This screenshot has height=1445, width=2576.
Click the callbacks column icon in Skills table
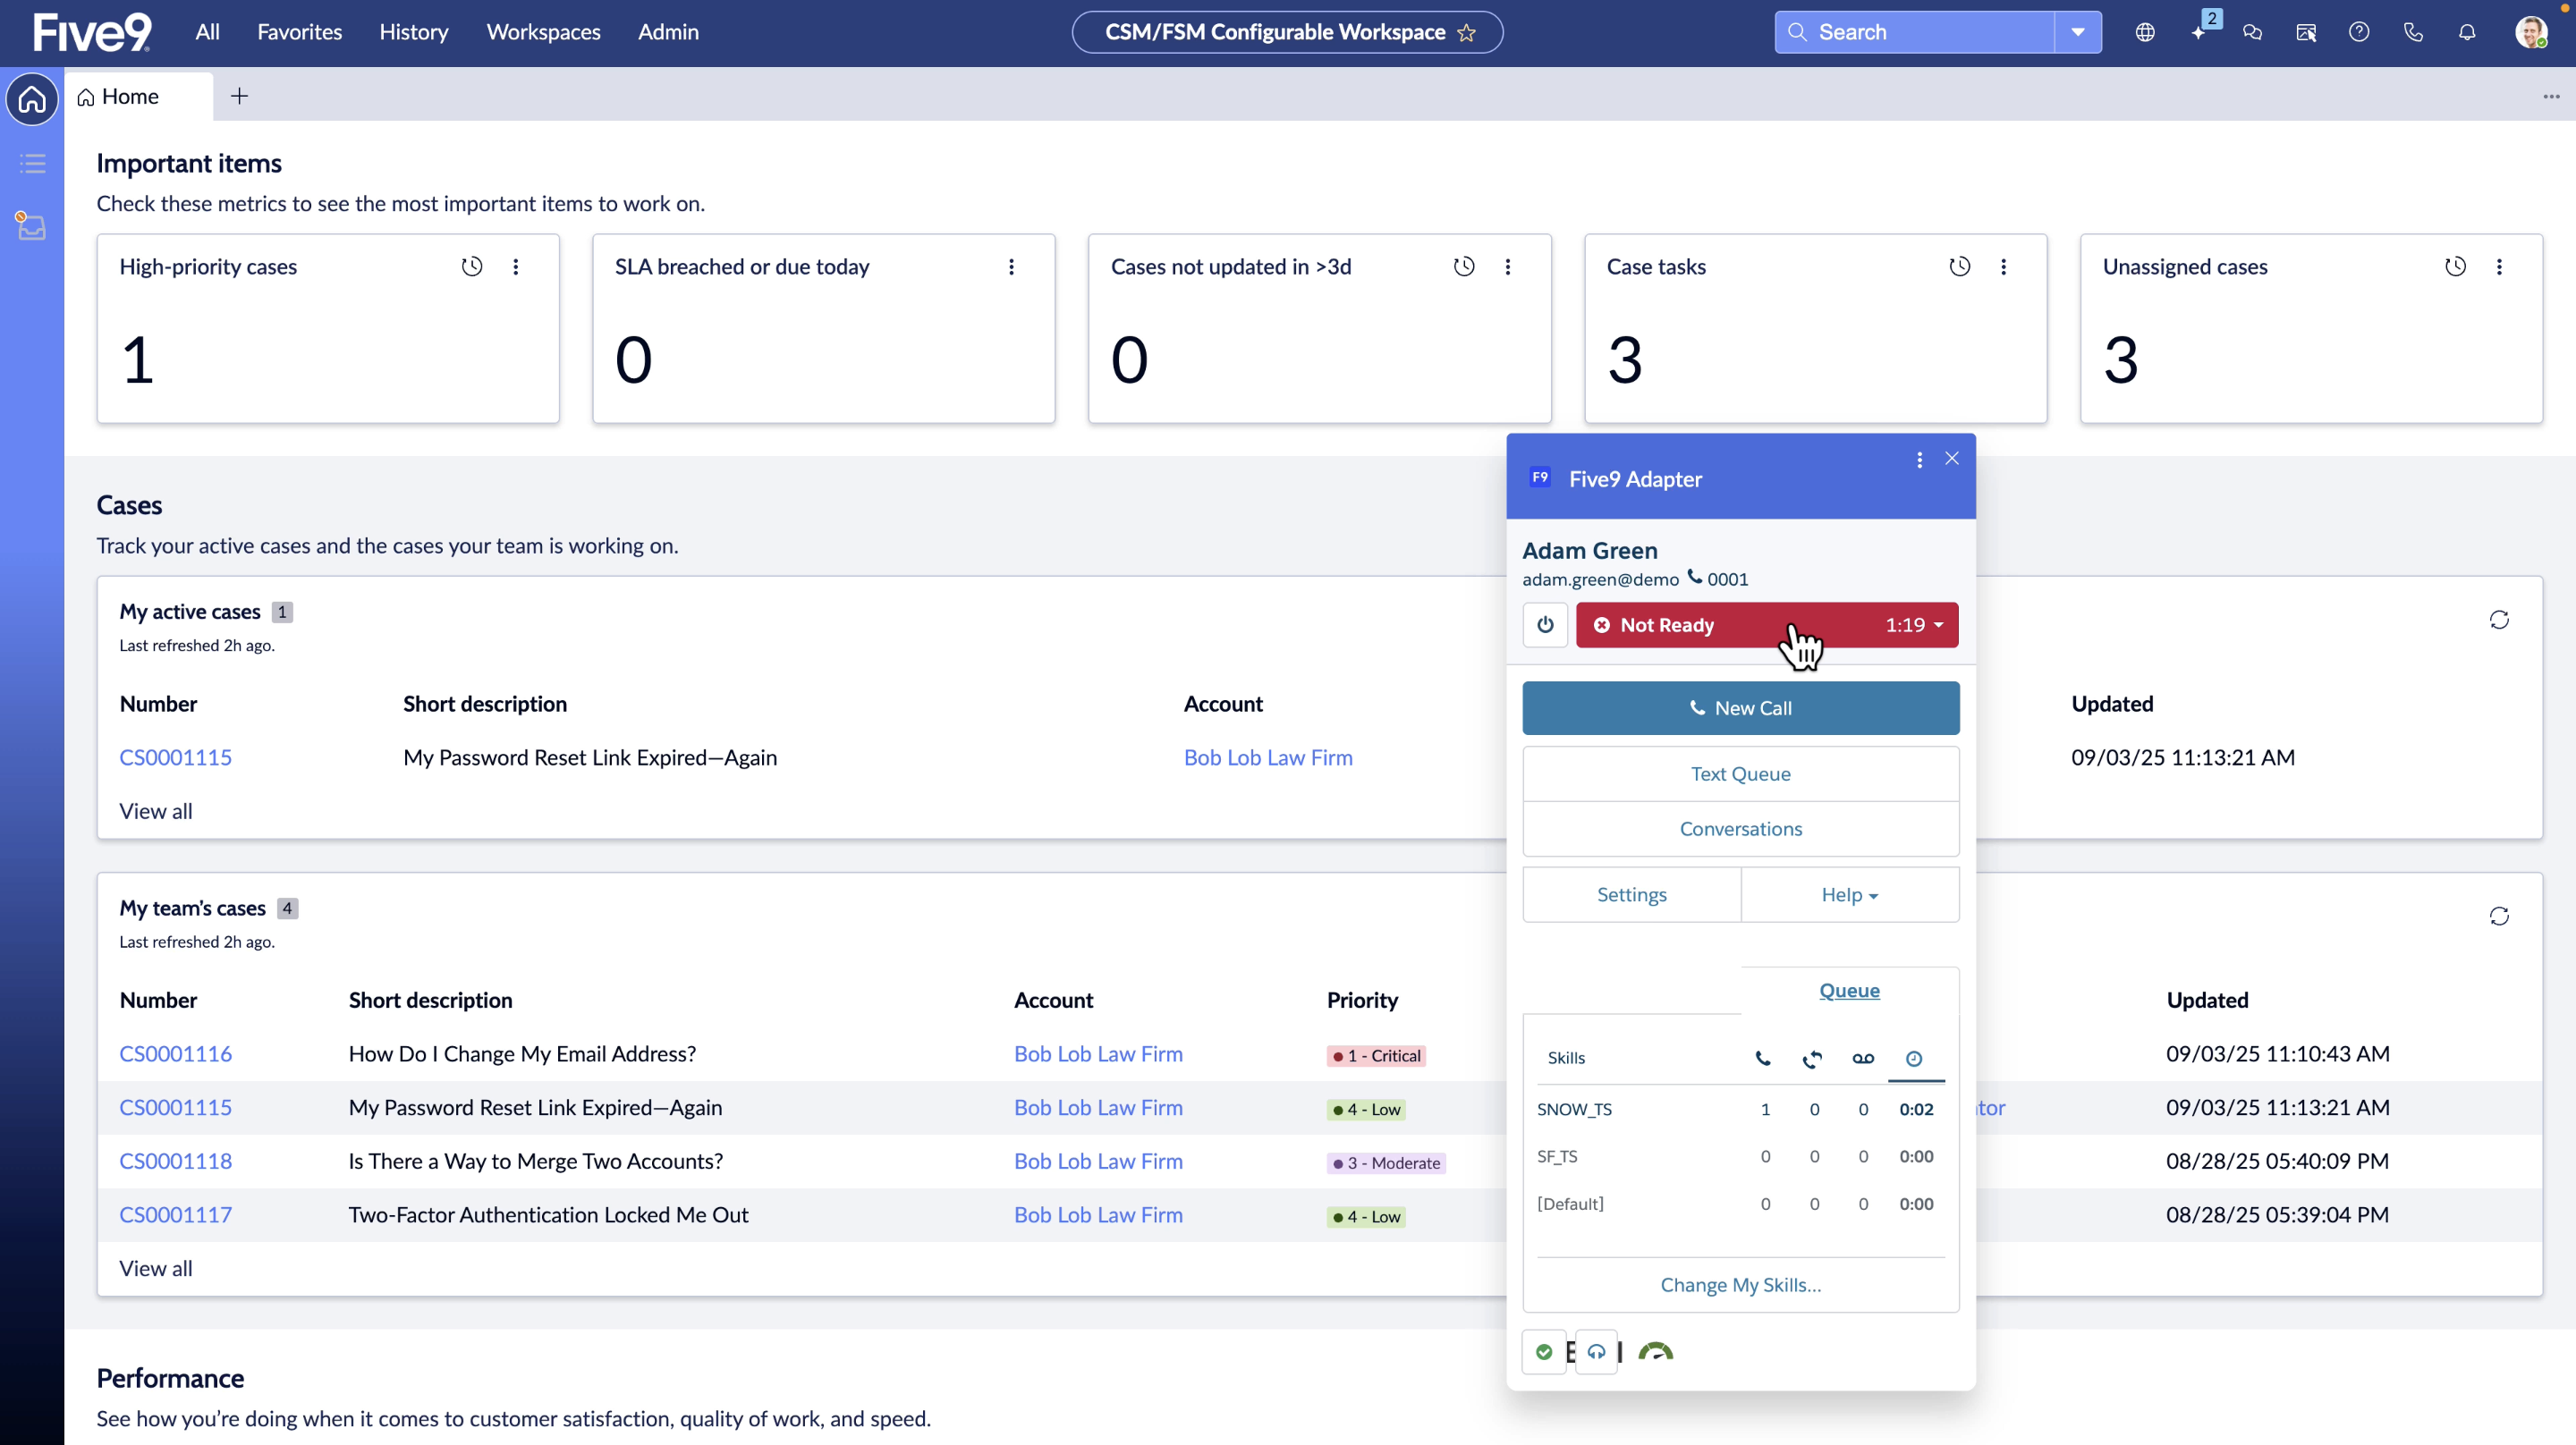pyautogui.click(x=1812, y=1058)
